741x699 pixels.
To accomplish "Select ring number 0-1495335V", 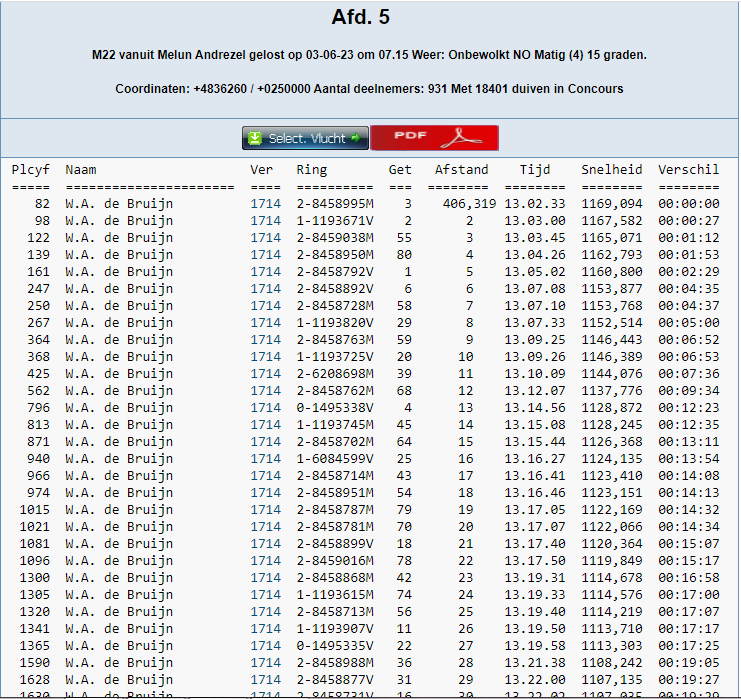I will tap(335, 646).
